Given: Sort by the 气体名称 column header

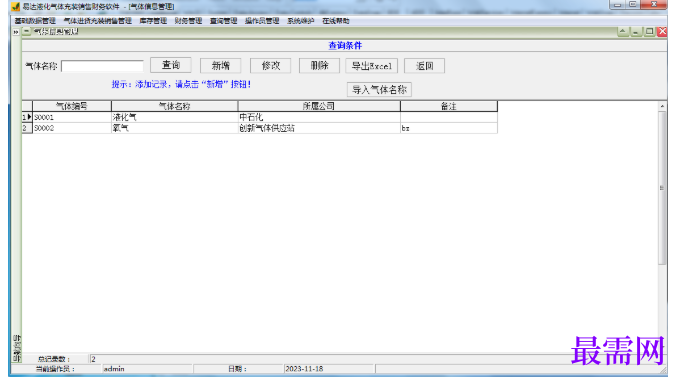Looking at the screenshot, I should [x=175, y=106].
